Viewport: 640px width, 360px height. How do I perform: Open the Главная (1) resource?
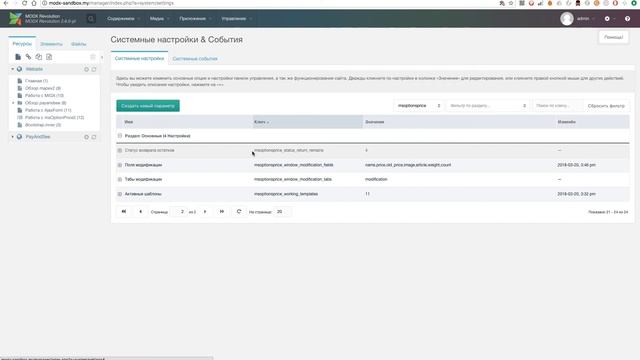tap(36, 81)
